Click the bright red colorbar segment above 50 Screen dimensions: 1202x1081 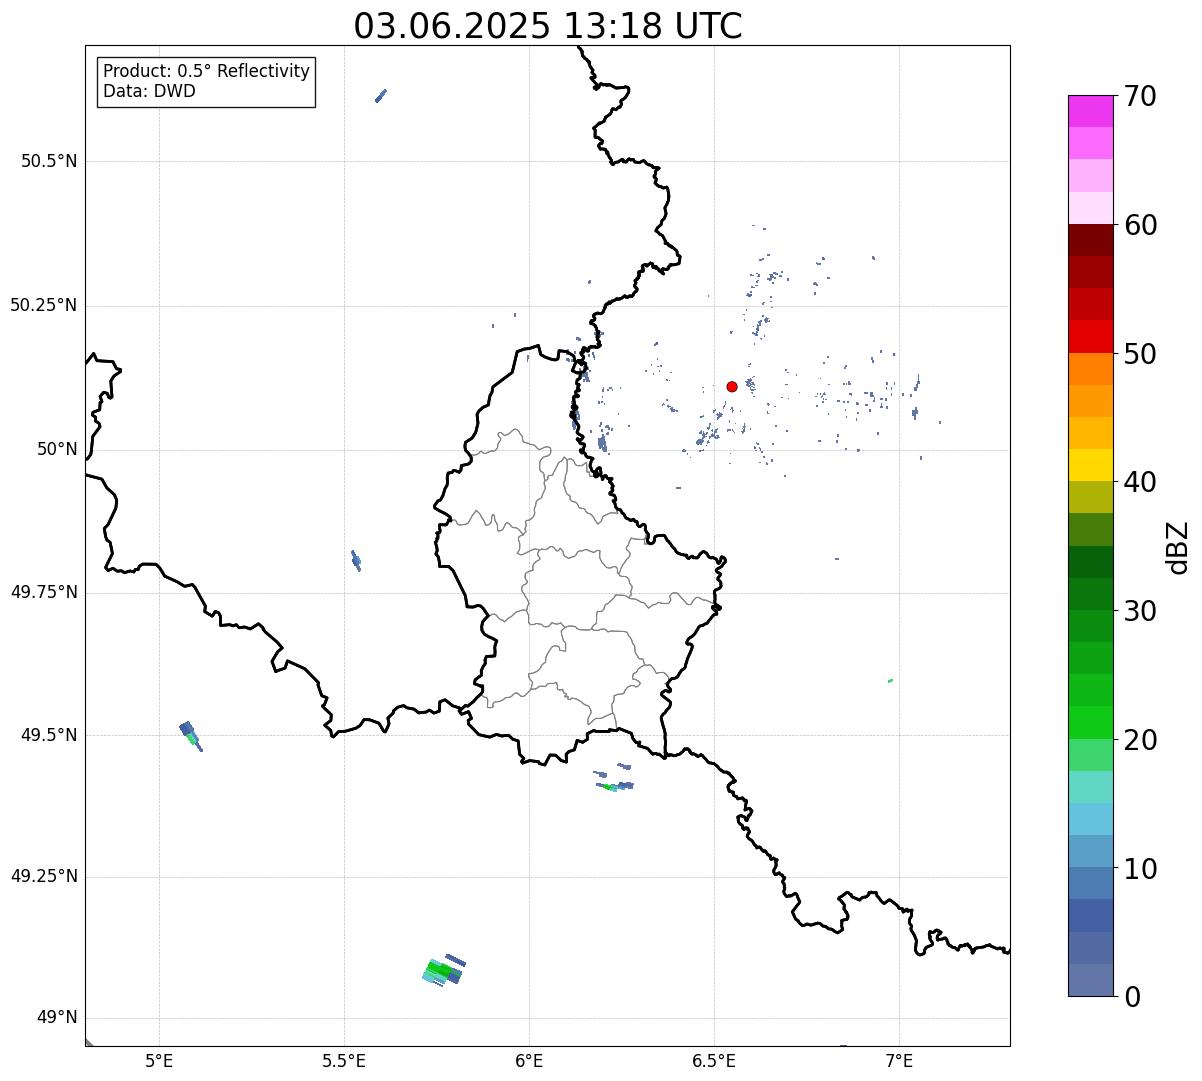coord(1090,336)
